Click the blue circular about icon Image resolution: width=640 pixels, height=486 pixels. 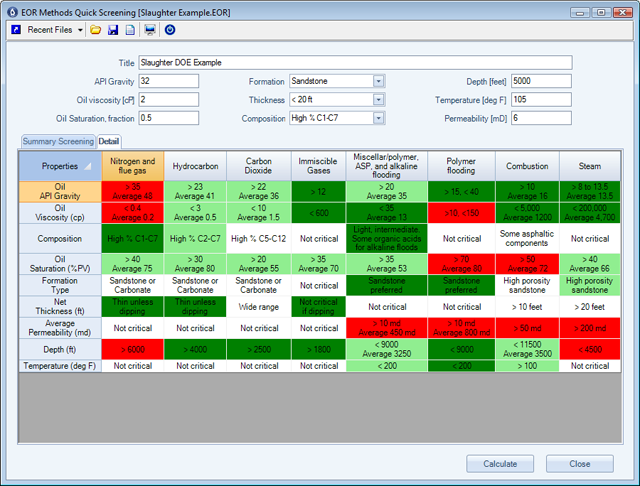pyautogui.click(x=170, y=30)
